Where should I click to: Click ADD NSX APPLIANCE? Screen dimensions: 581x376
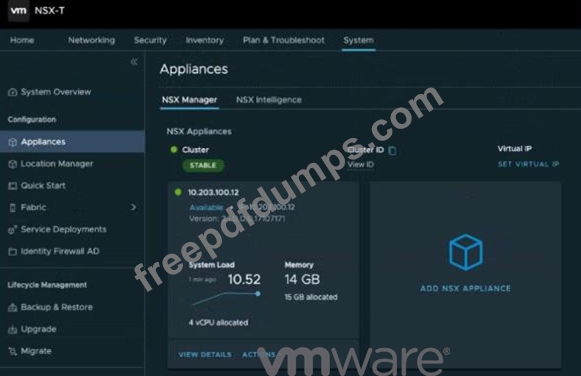[x=465, y=288]
